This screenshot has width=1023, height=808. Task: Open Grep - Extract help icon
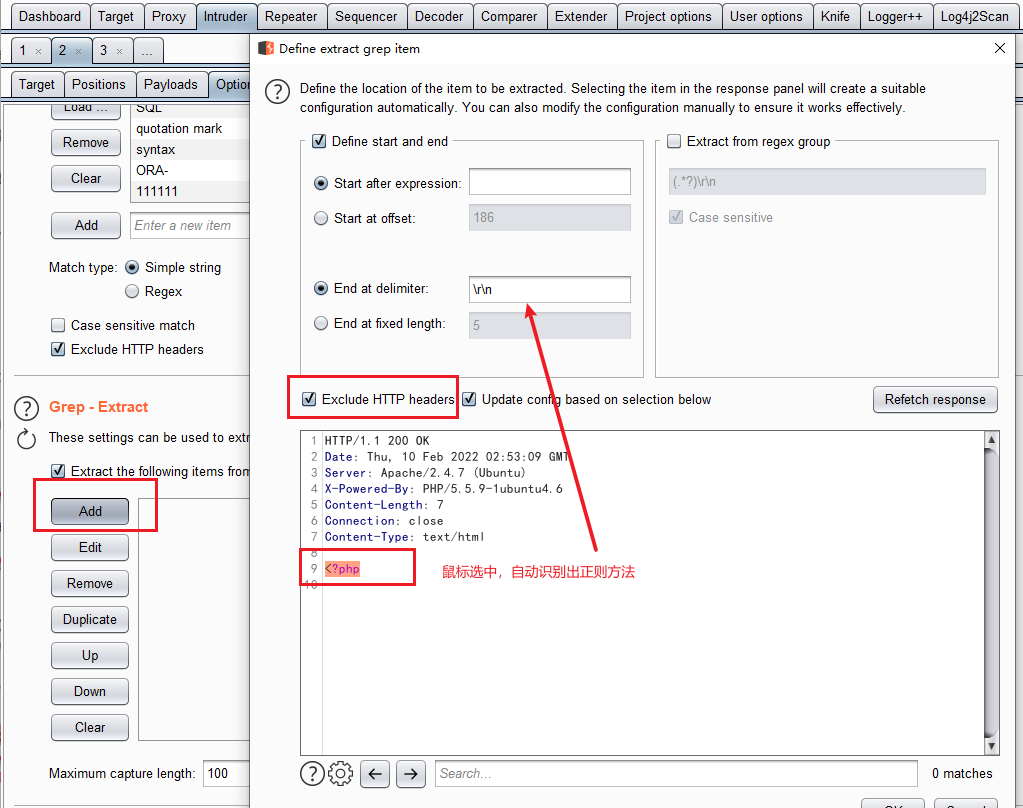click(26, 409)
